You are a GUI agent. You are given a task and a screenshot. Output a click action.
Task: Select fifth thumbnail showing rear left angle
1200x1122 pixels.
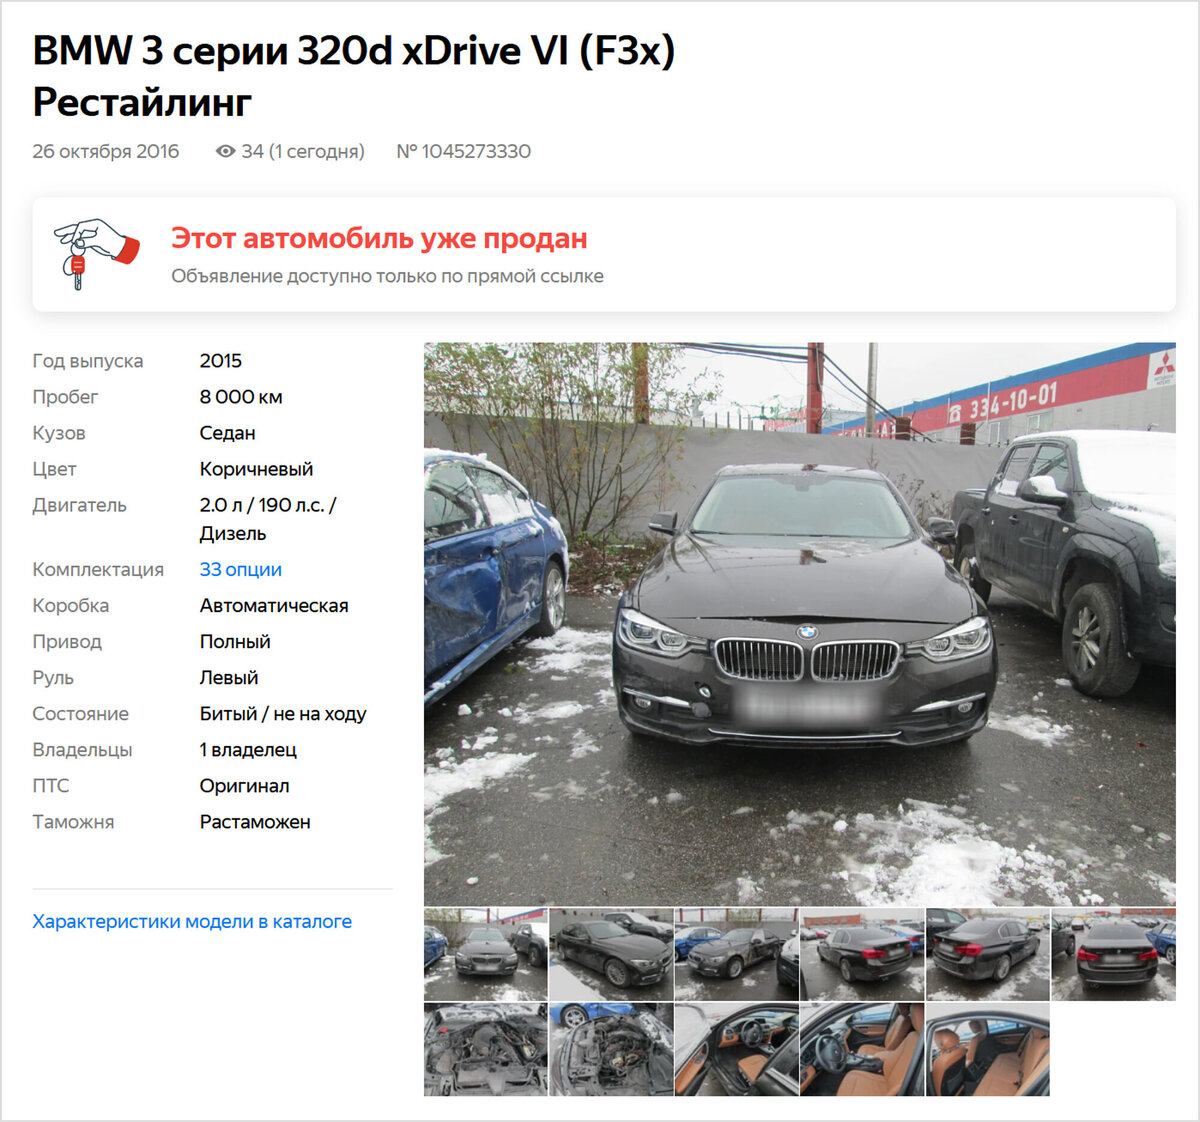tap(988, 954)
